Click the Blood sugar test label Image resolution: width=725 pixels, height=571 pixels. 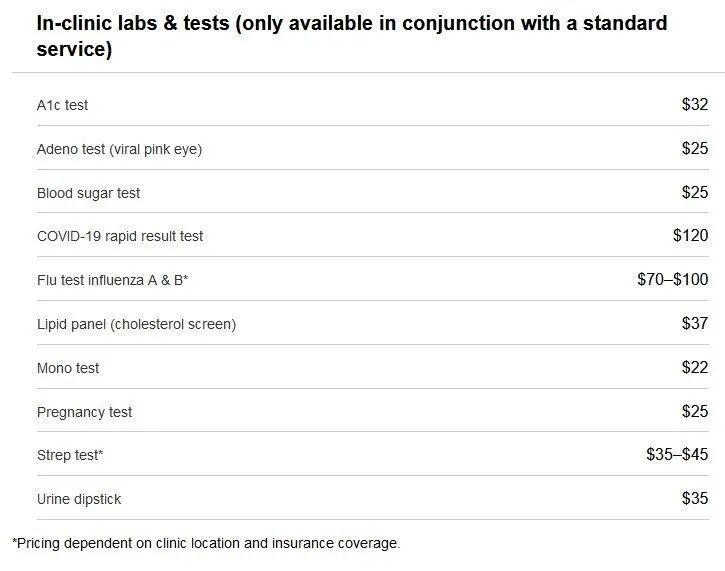88,193
